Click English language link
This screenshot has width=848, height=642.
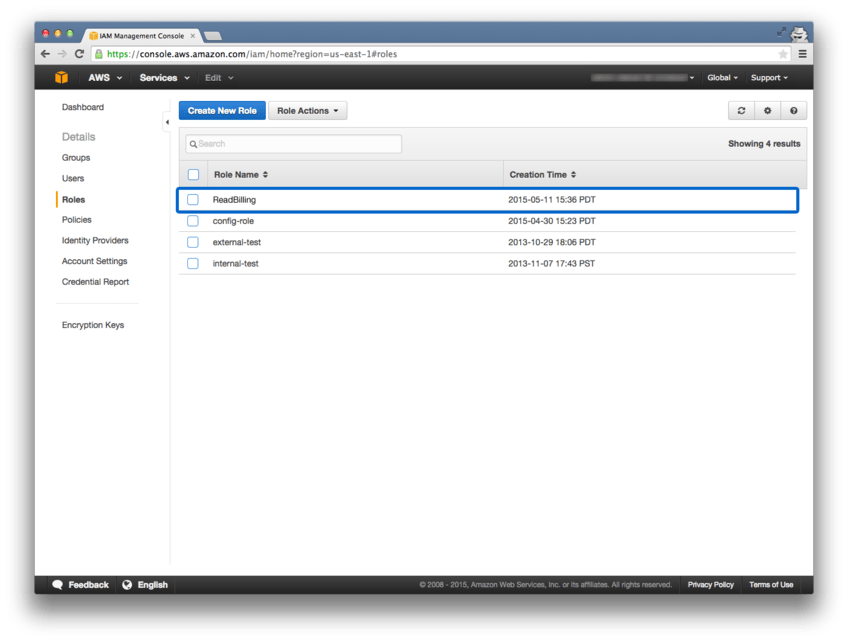coord(153,585)
